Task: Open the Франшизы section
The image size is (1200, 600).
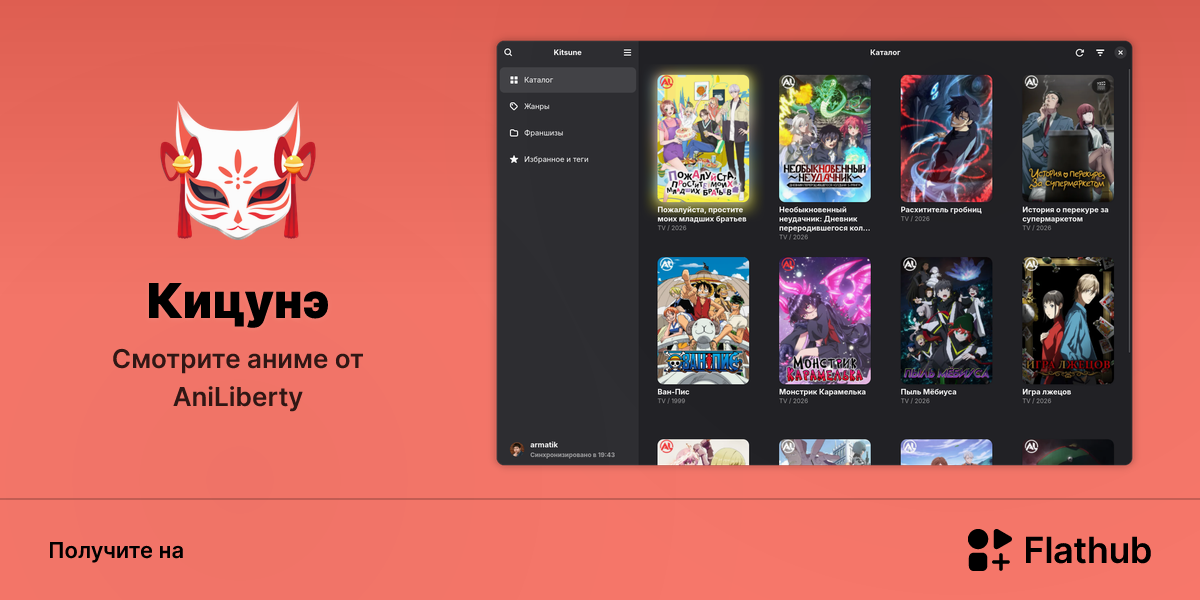Action: tap(568, 133)
